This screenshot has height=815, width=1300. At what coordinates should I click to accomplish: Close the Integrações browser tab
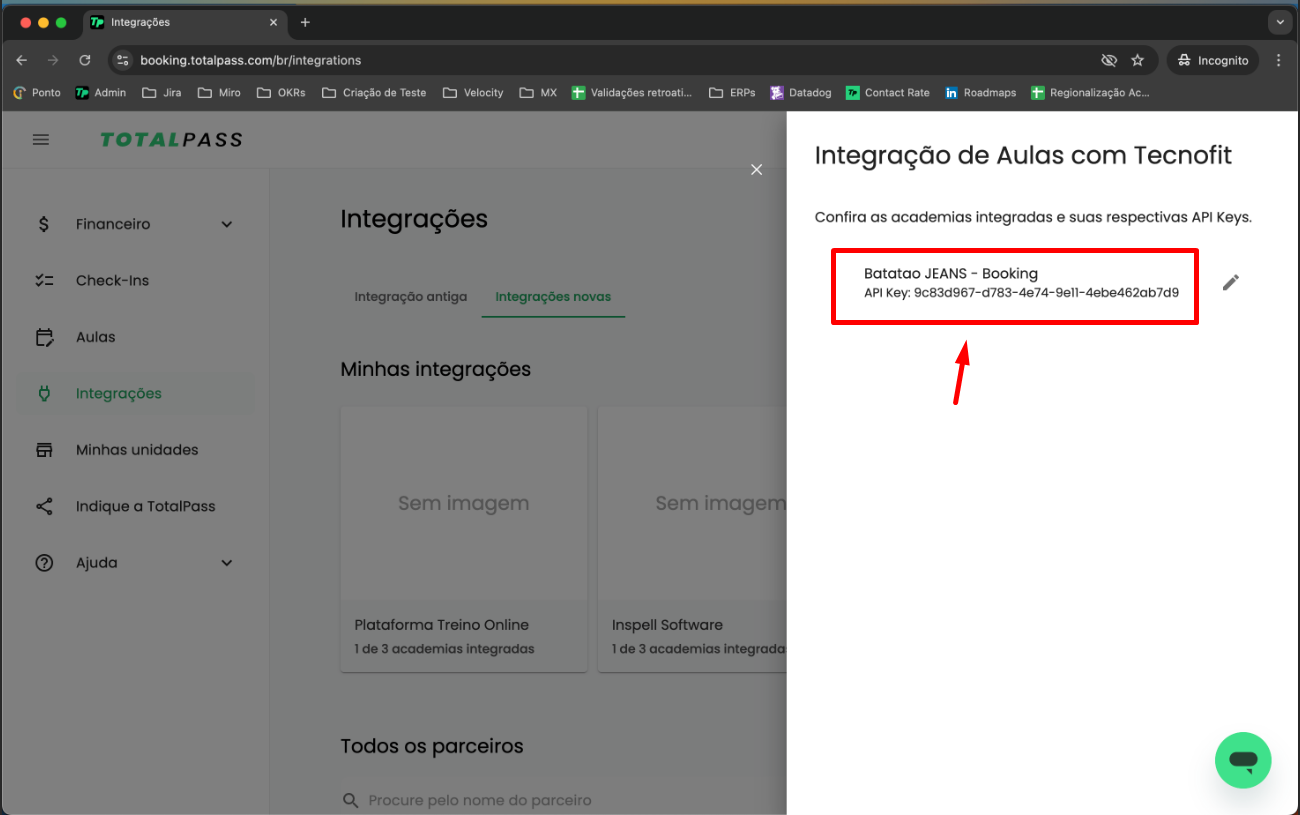pyautogui.click(x=273, y=22)
